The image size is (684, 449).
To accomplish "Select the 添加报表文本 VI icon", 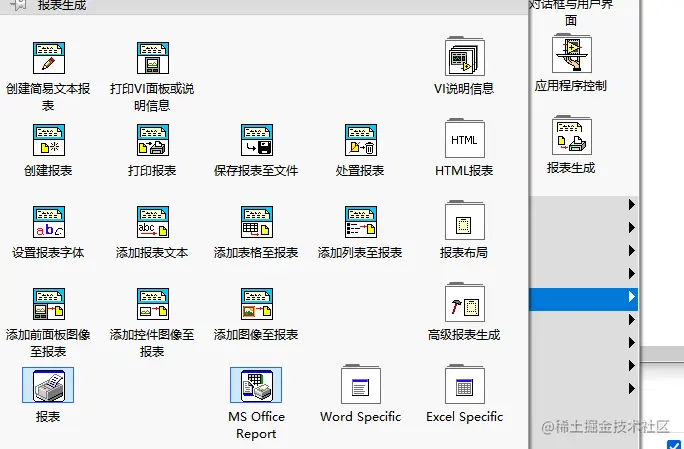I will point(153,222).
